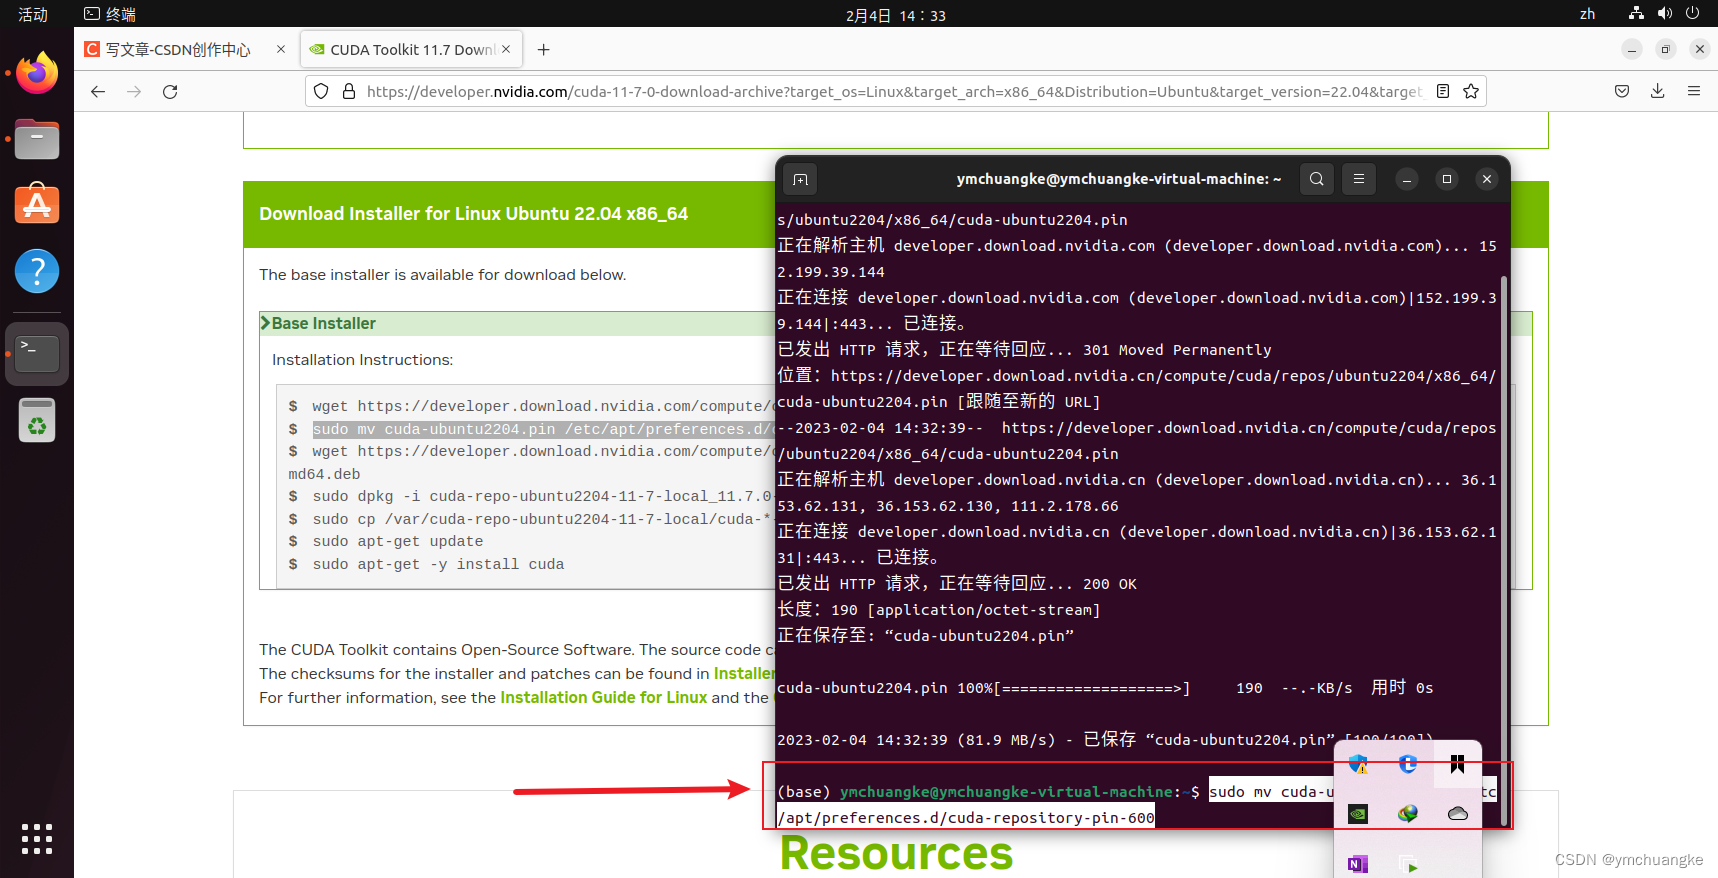Click the terminal title ymchuangke@ymchuangke-virtual-machine
This screenshot has width=1718, height=878.
1118,179
